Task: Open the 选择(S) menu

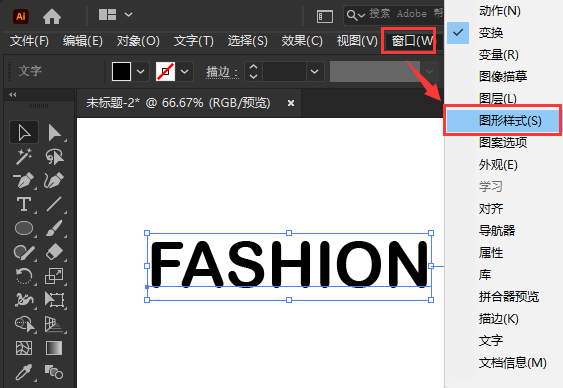Action: tap(247, 41)
